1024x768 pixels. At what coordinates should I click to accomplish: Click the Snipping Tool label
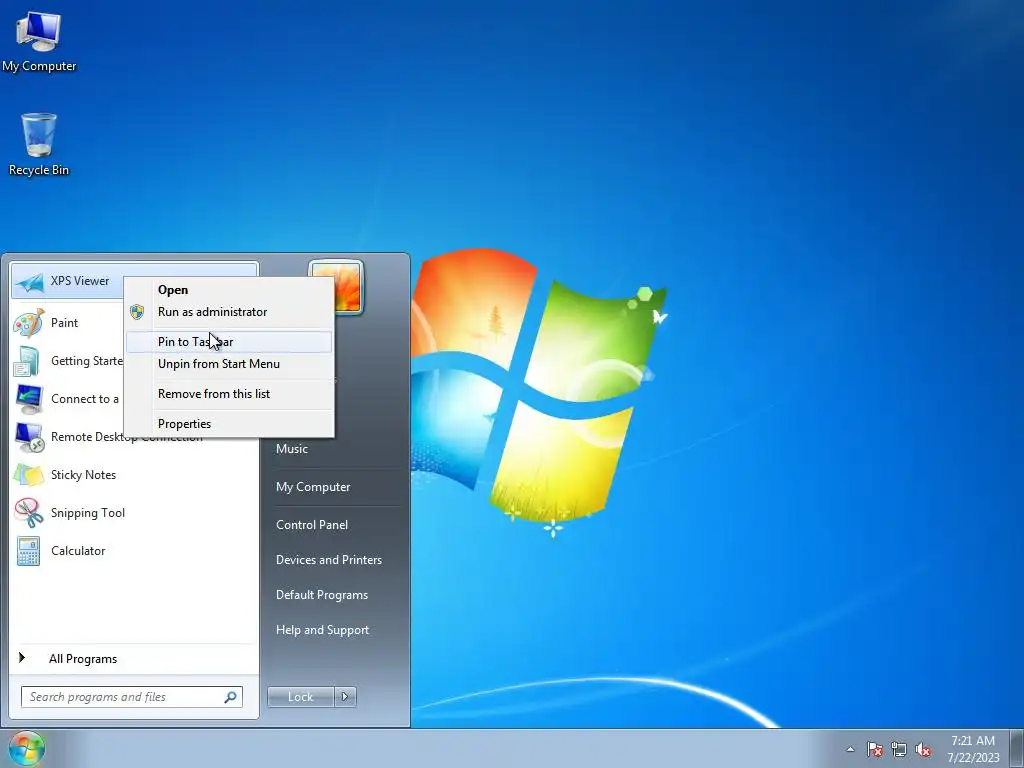coord(88,513)
